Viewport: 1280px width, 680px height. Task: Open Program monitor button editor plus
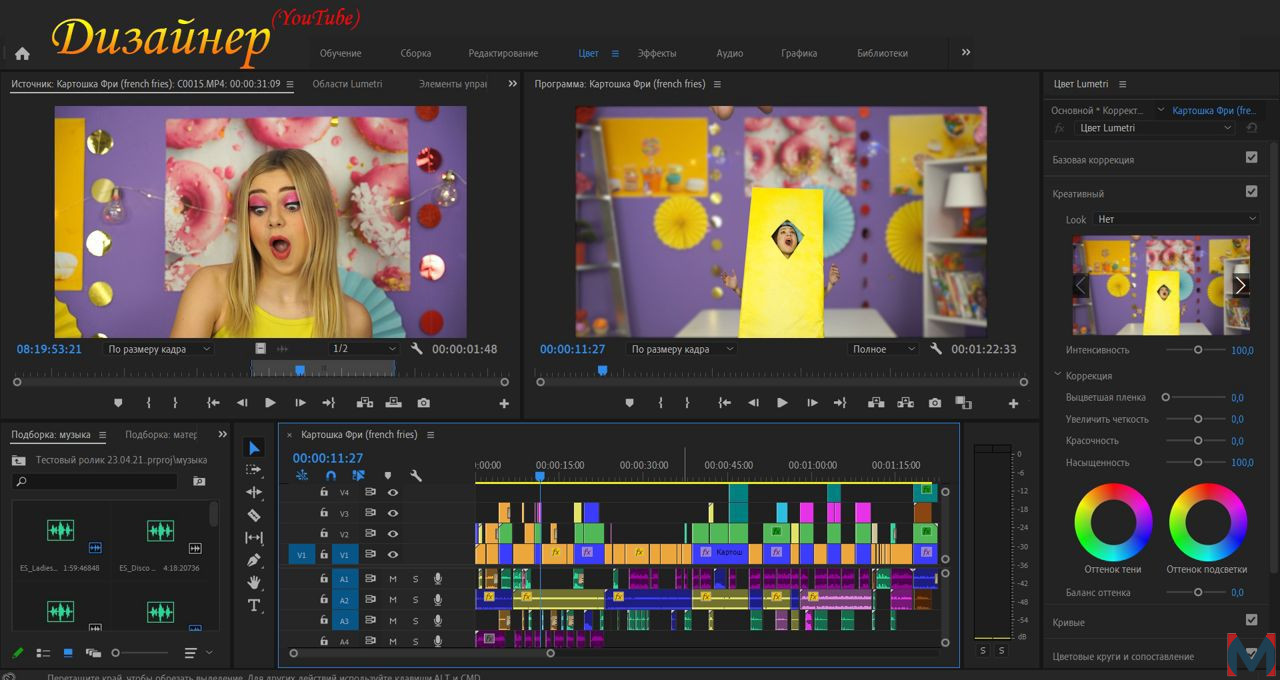point(1013,404)
